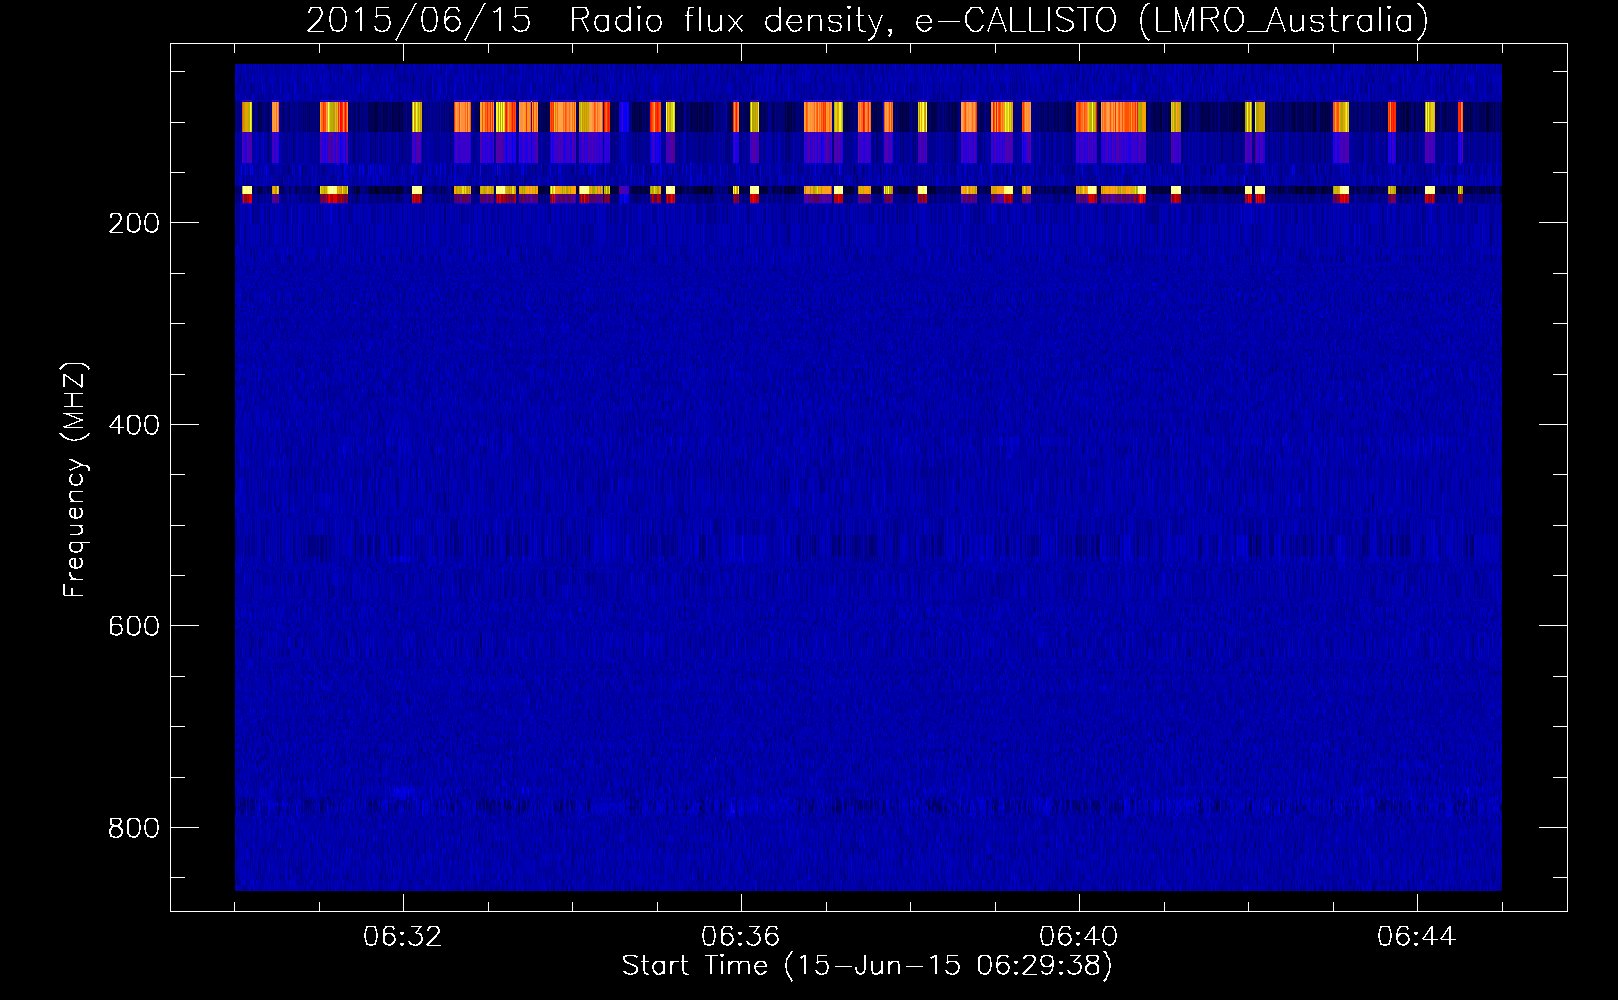Click the 06:40 time tick label
This screenshot has height=1000, width=1618.
click(1079, 937)
